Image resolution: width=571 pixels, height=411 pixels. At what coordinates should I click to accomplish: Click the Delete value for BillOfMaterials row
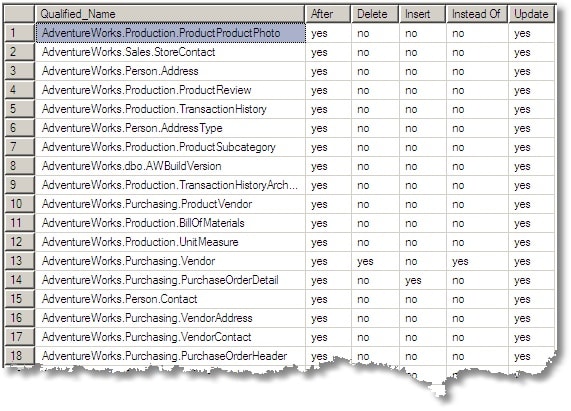[375, 223]
